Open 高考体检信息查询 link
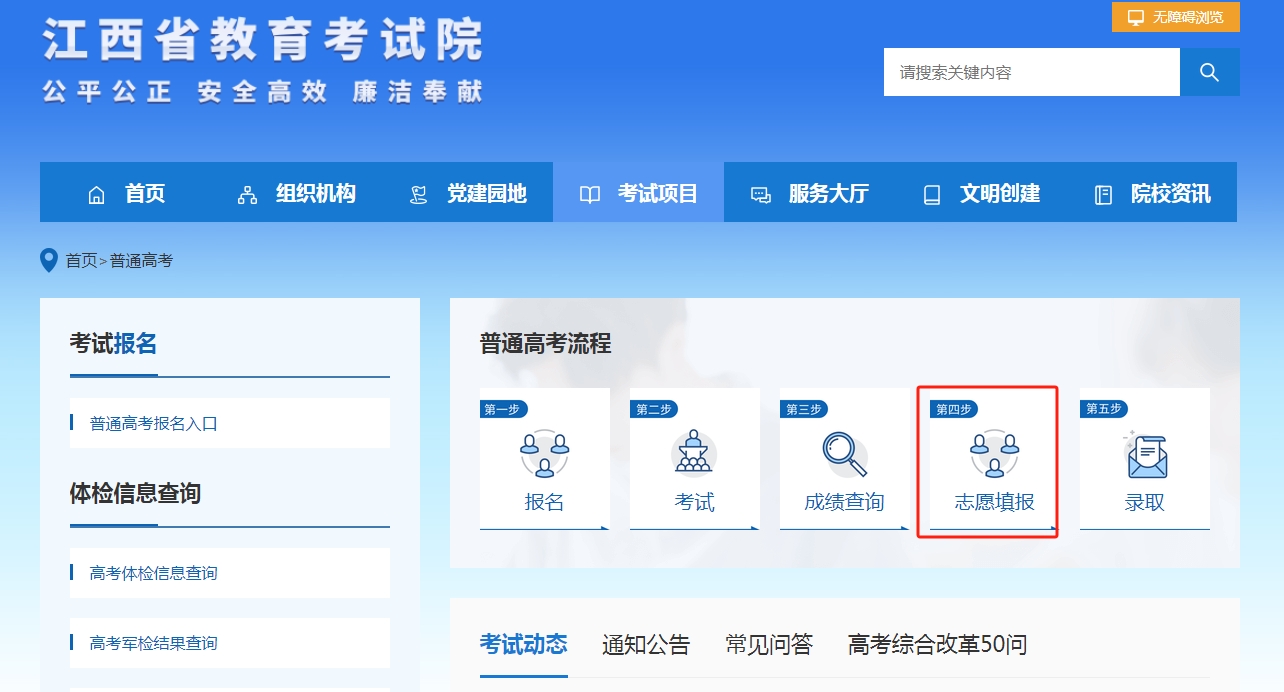 [154, 573]
